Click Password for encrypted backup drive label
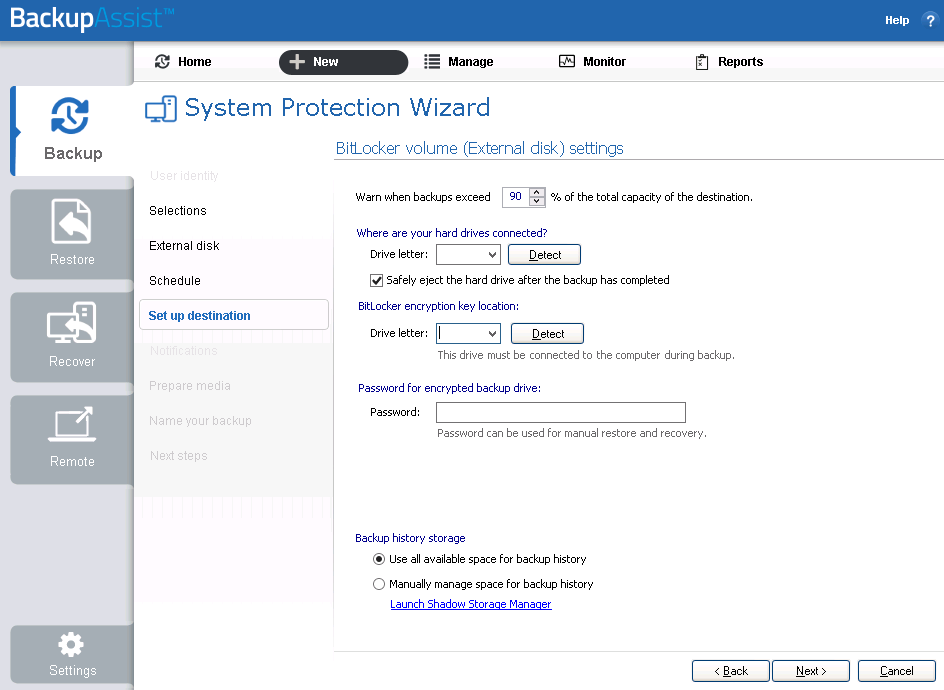This screenshot has width=944, height=690. pyautogui.click(x=449, y=388)
